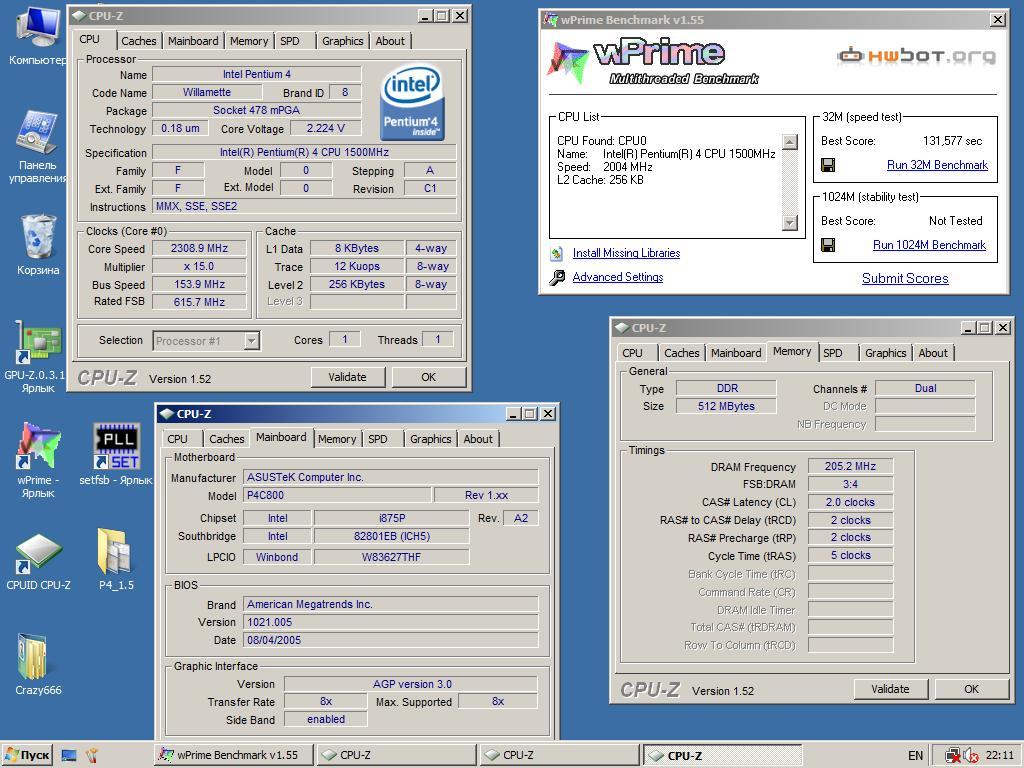Click OK in the top CPU-Z window
The width and height of the screenshot is (1024, 768).
pyautogui.click(x=428, y=377)
